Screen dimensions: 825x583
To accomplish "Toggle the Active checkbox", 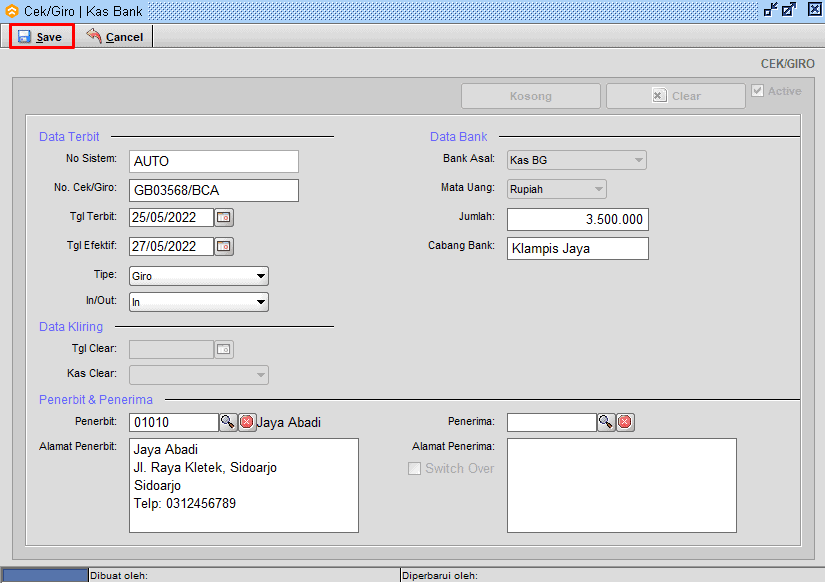I will click(x=758, y=91).
